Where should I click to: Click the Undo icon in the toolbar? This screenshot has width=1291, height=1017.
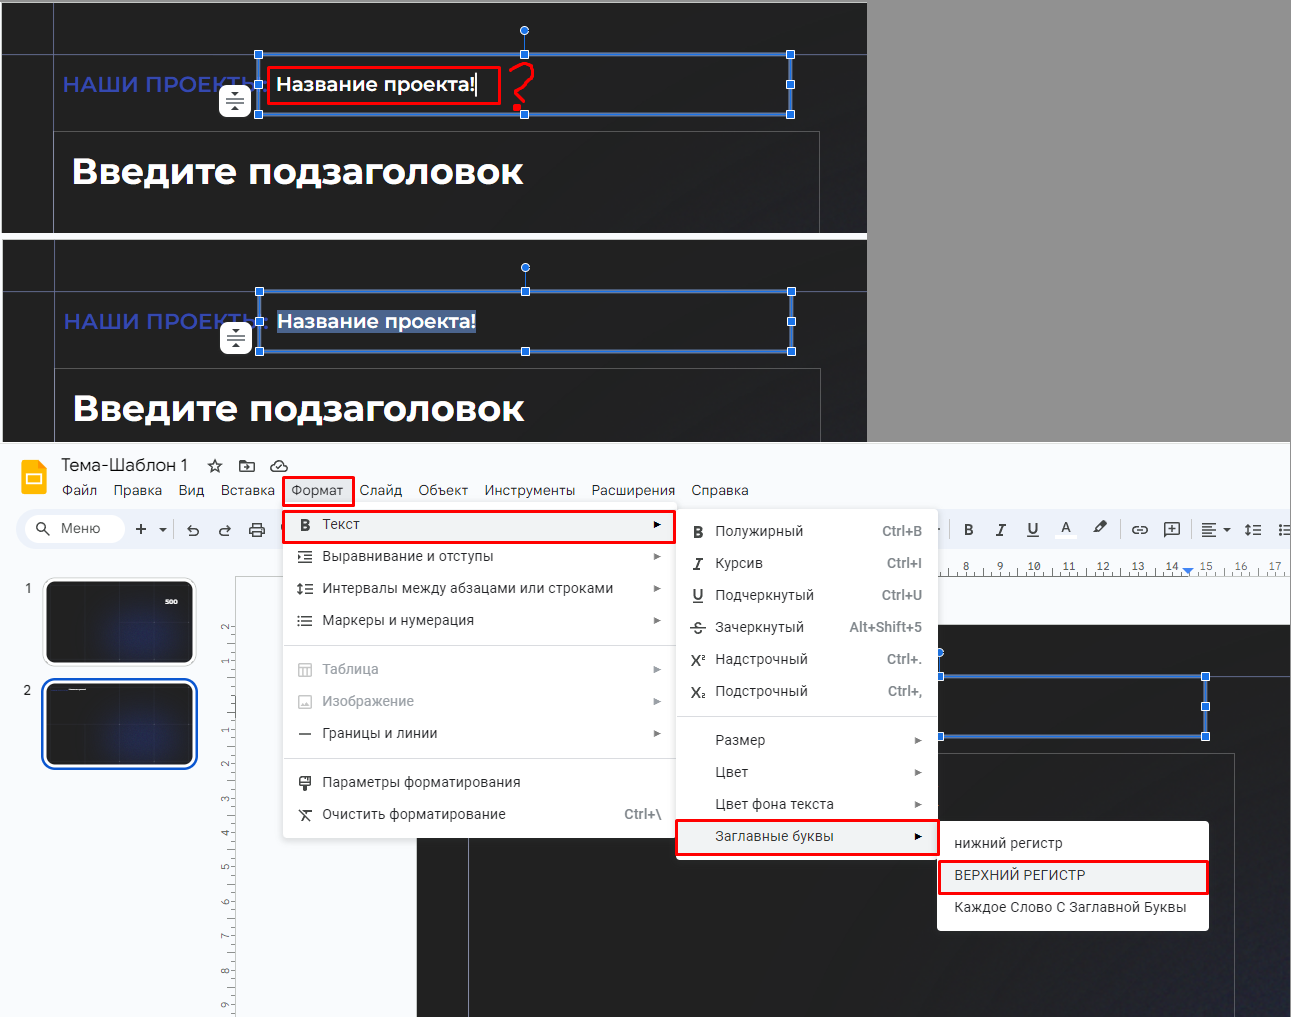pos(193,528)
